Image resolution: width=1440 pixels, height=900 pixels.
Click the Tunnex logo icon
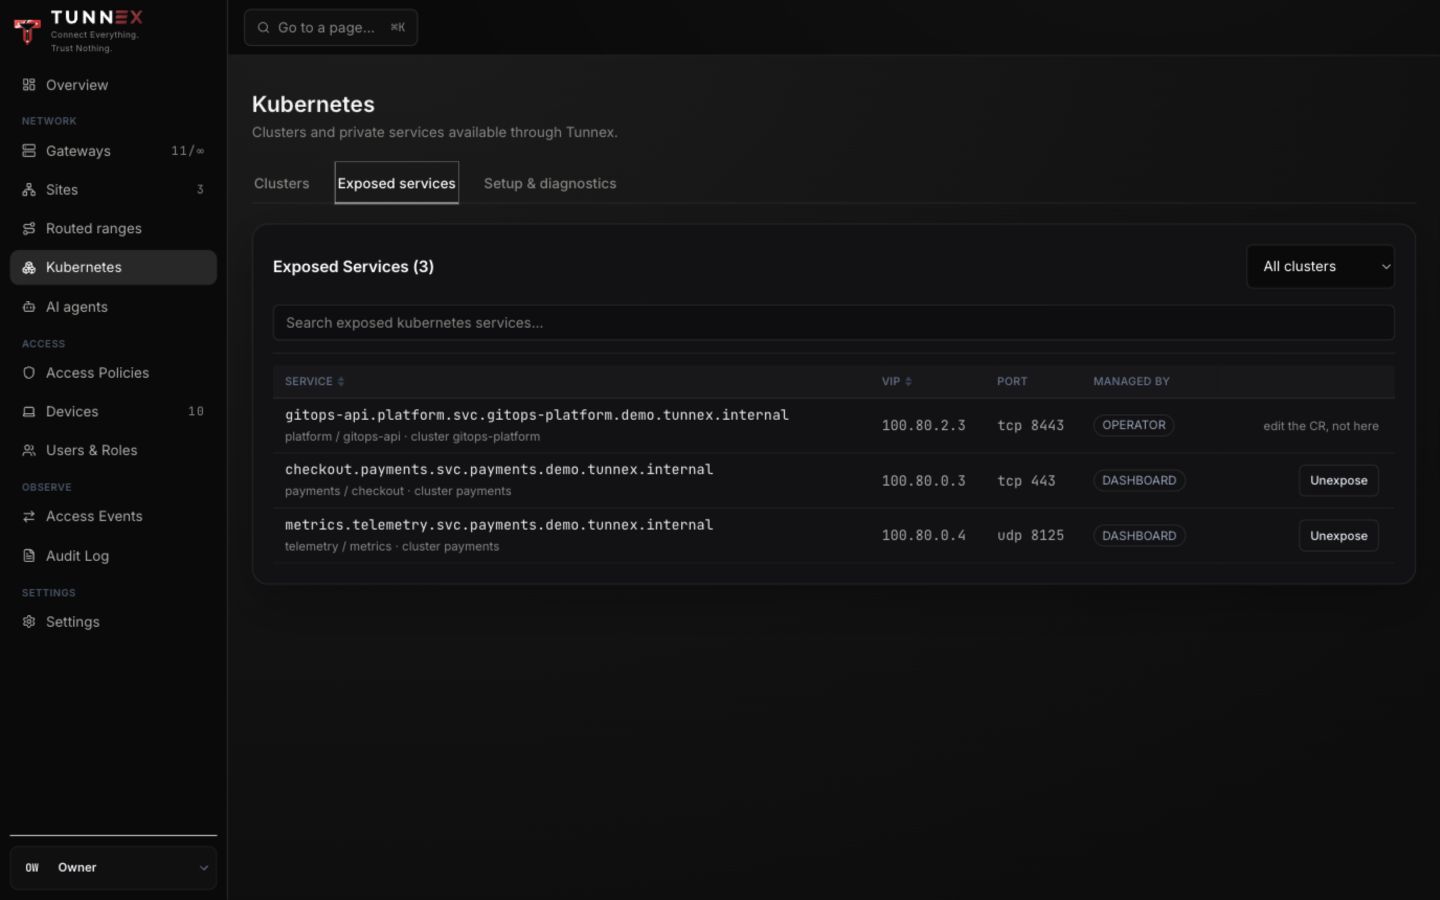pyautogui.click(x=27, y=30)
